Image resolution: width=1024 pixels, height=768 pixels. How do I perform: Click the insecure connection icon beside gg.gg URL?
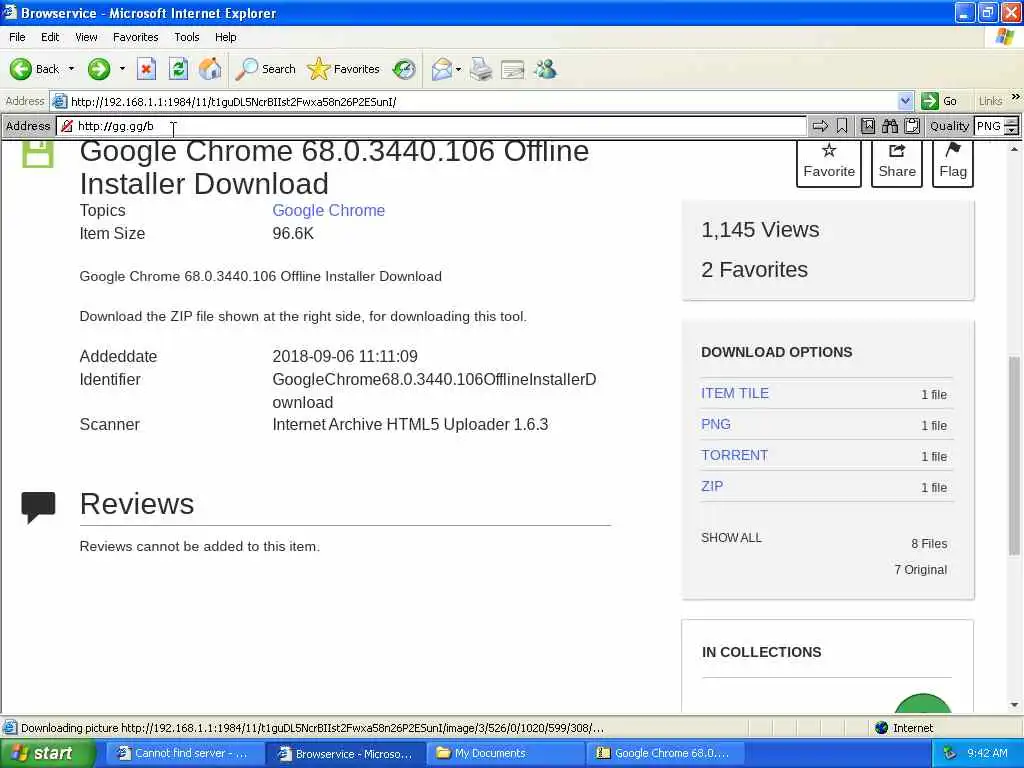tap(67, 126)
